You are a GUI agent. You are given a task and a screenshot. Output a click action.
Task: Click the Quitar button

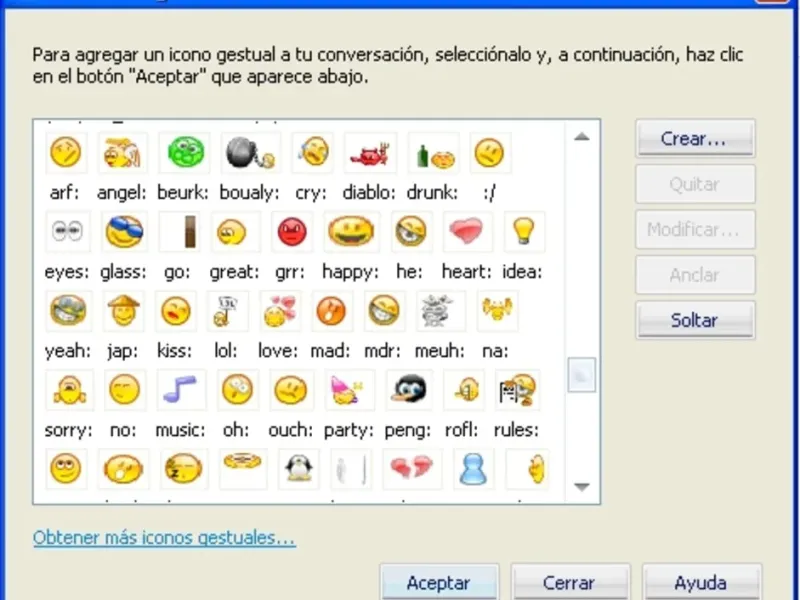click(695, 184)
